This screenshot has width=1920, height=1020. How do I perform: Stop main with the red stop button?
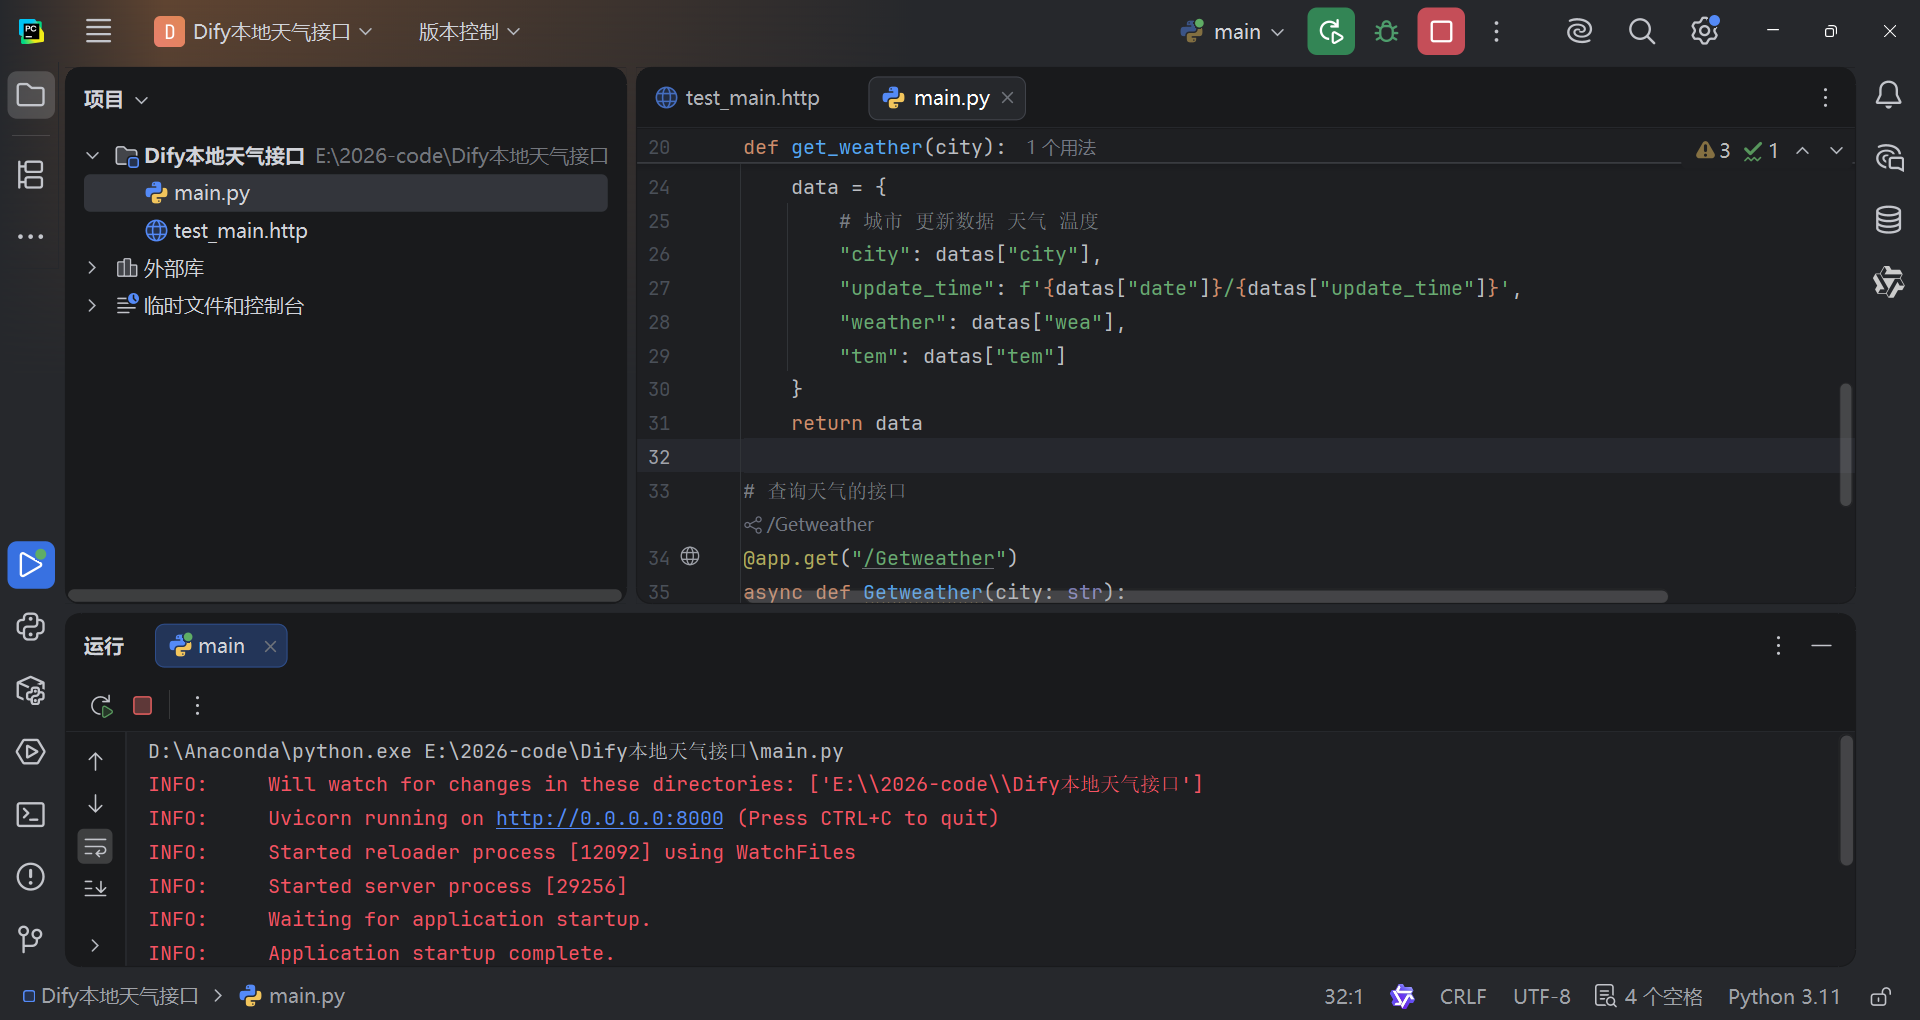tap(1441, 31)
